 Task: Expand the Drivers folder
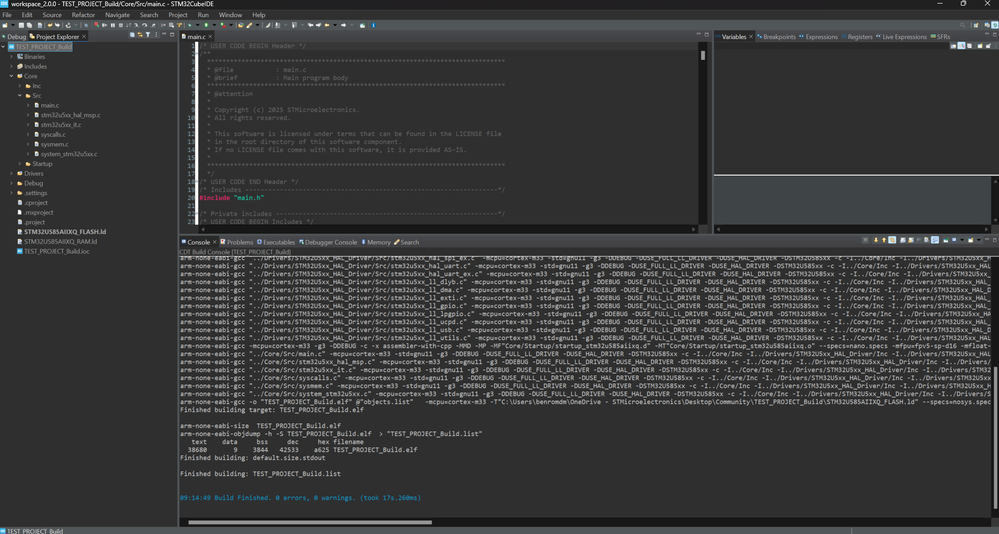pos(12,173)
